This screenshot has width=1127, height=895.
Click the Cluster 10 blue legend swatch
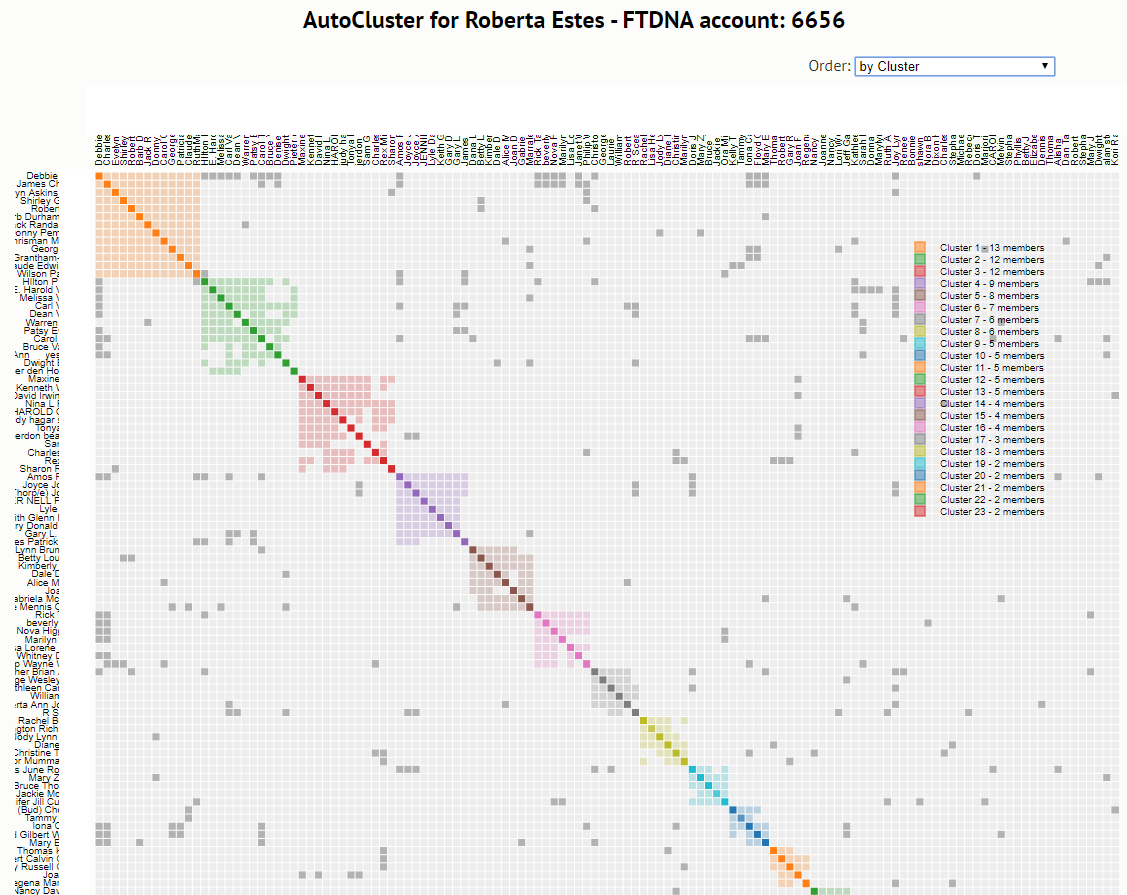919,356
